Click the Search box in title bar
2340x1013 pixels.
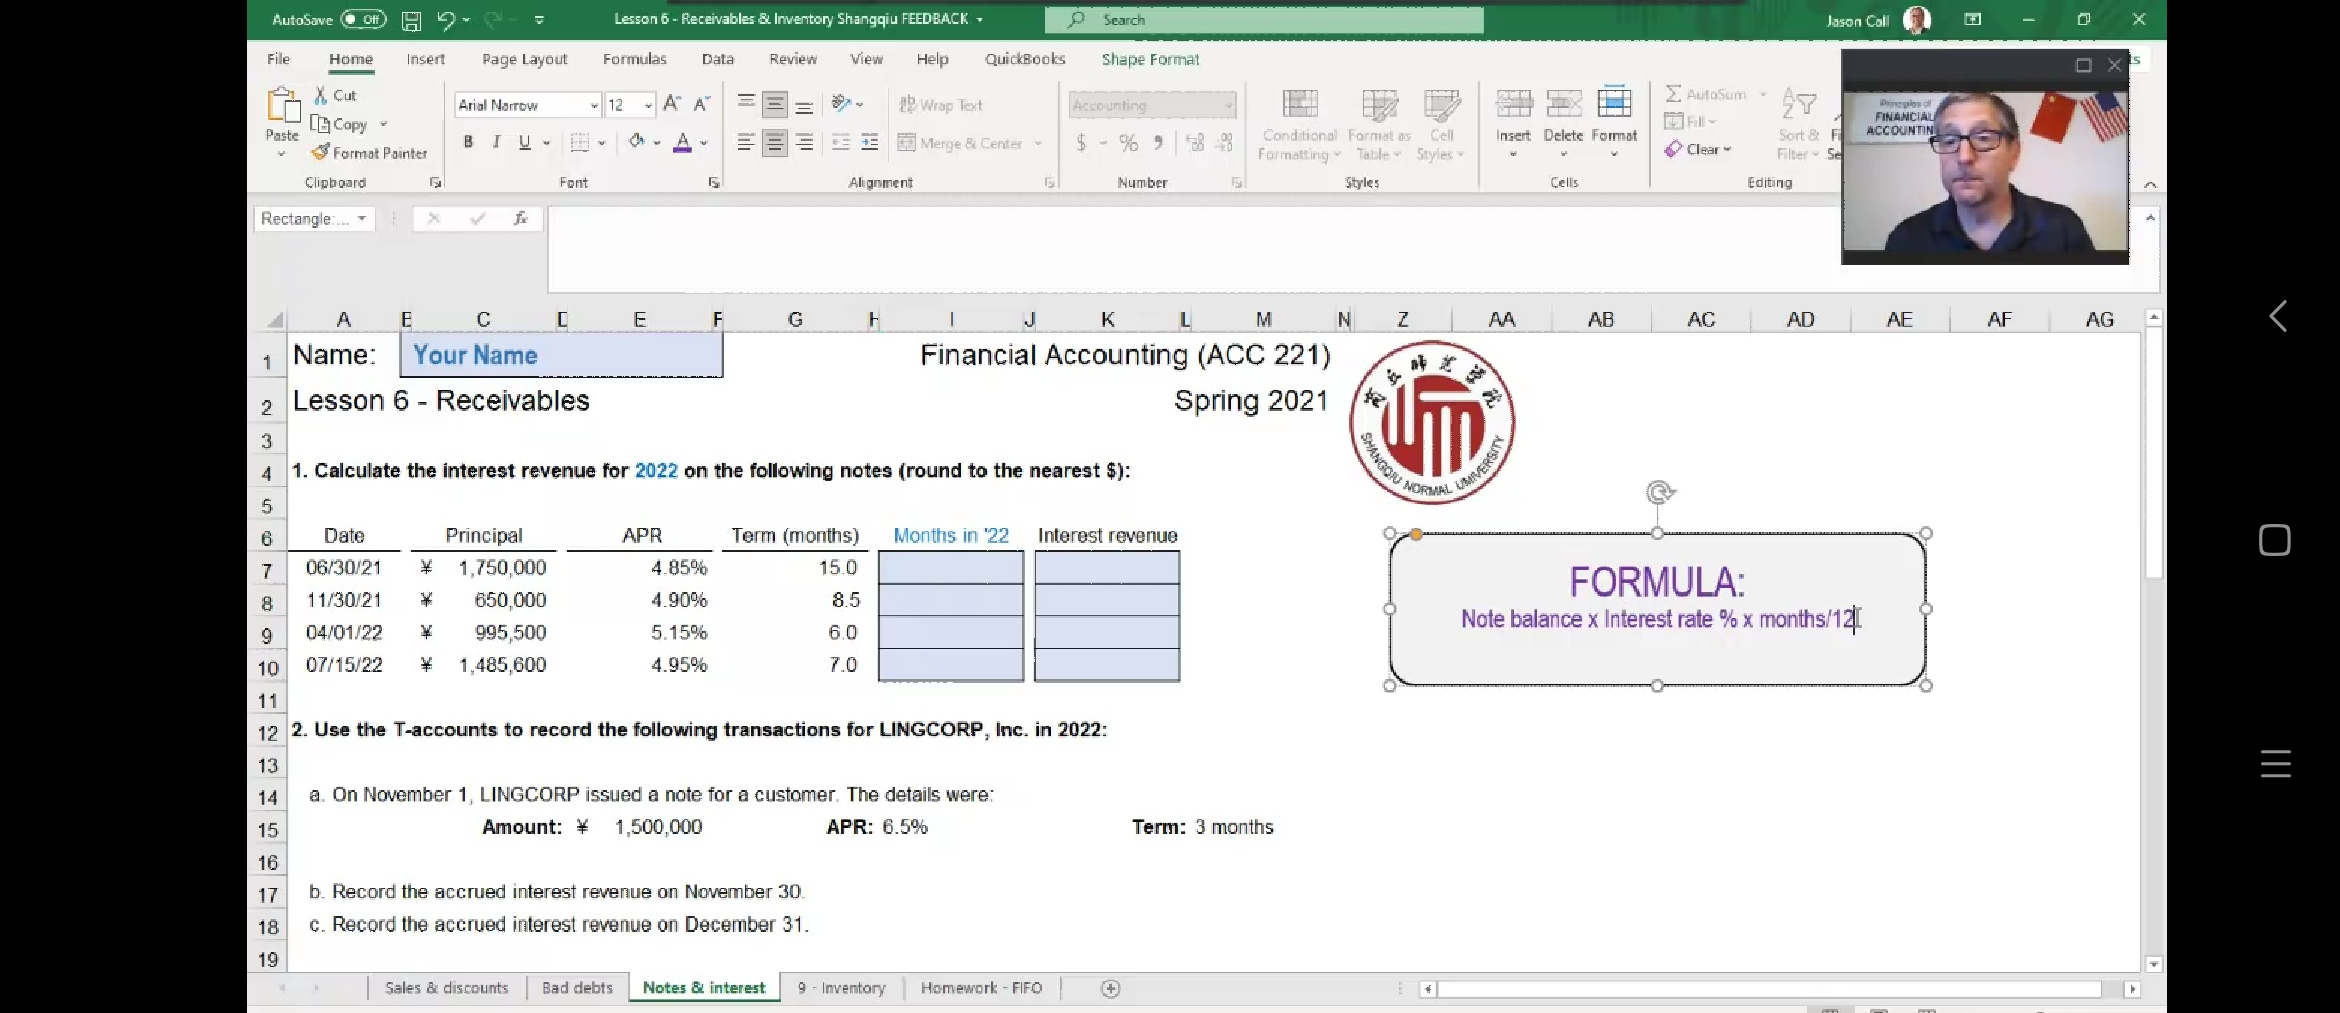(1263, 20)
